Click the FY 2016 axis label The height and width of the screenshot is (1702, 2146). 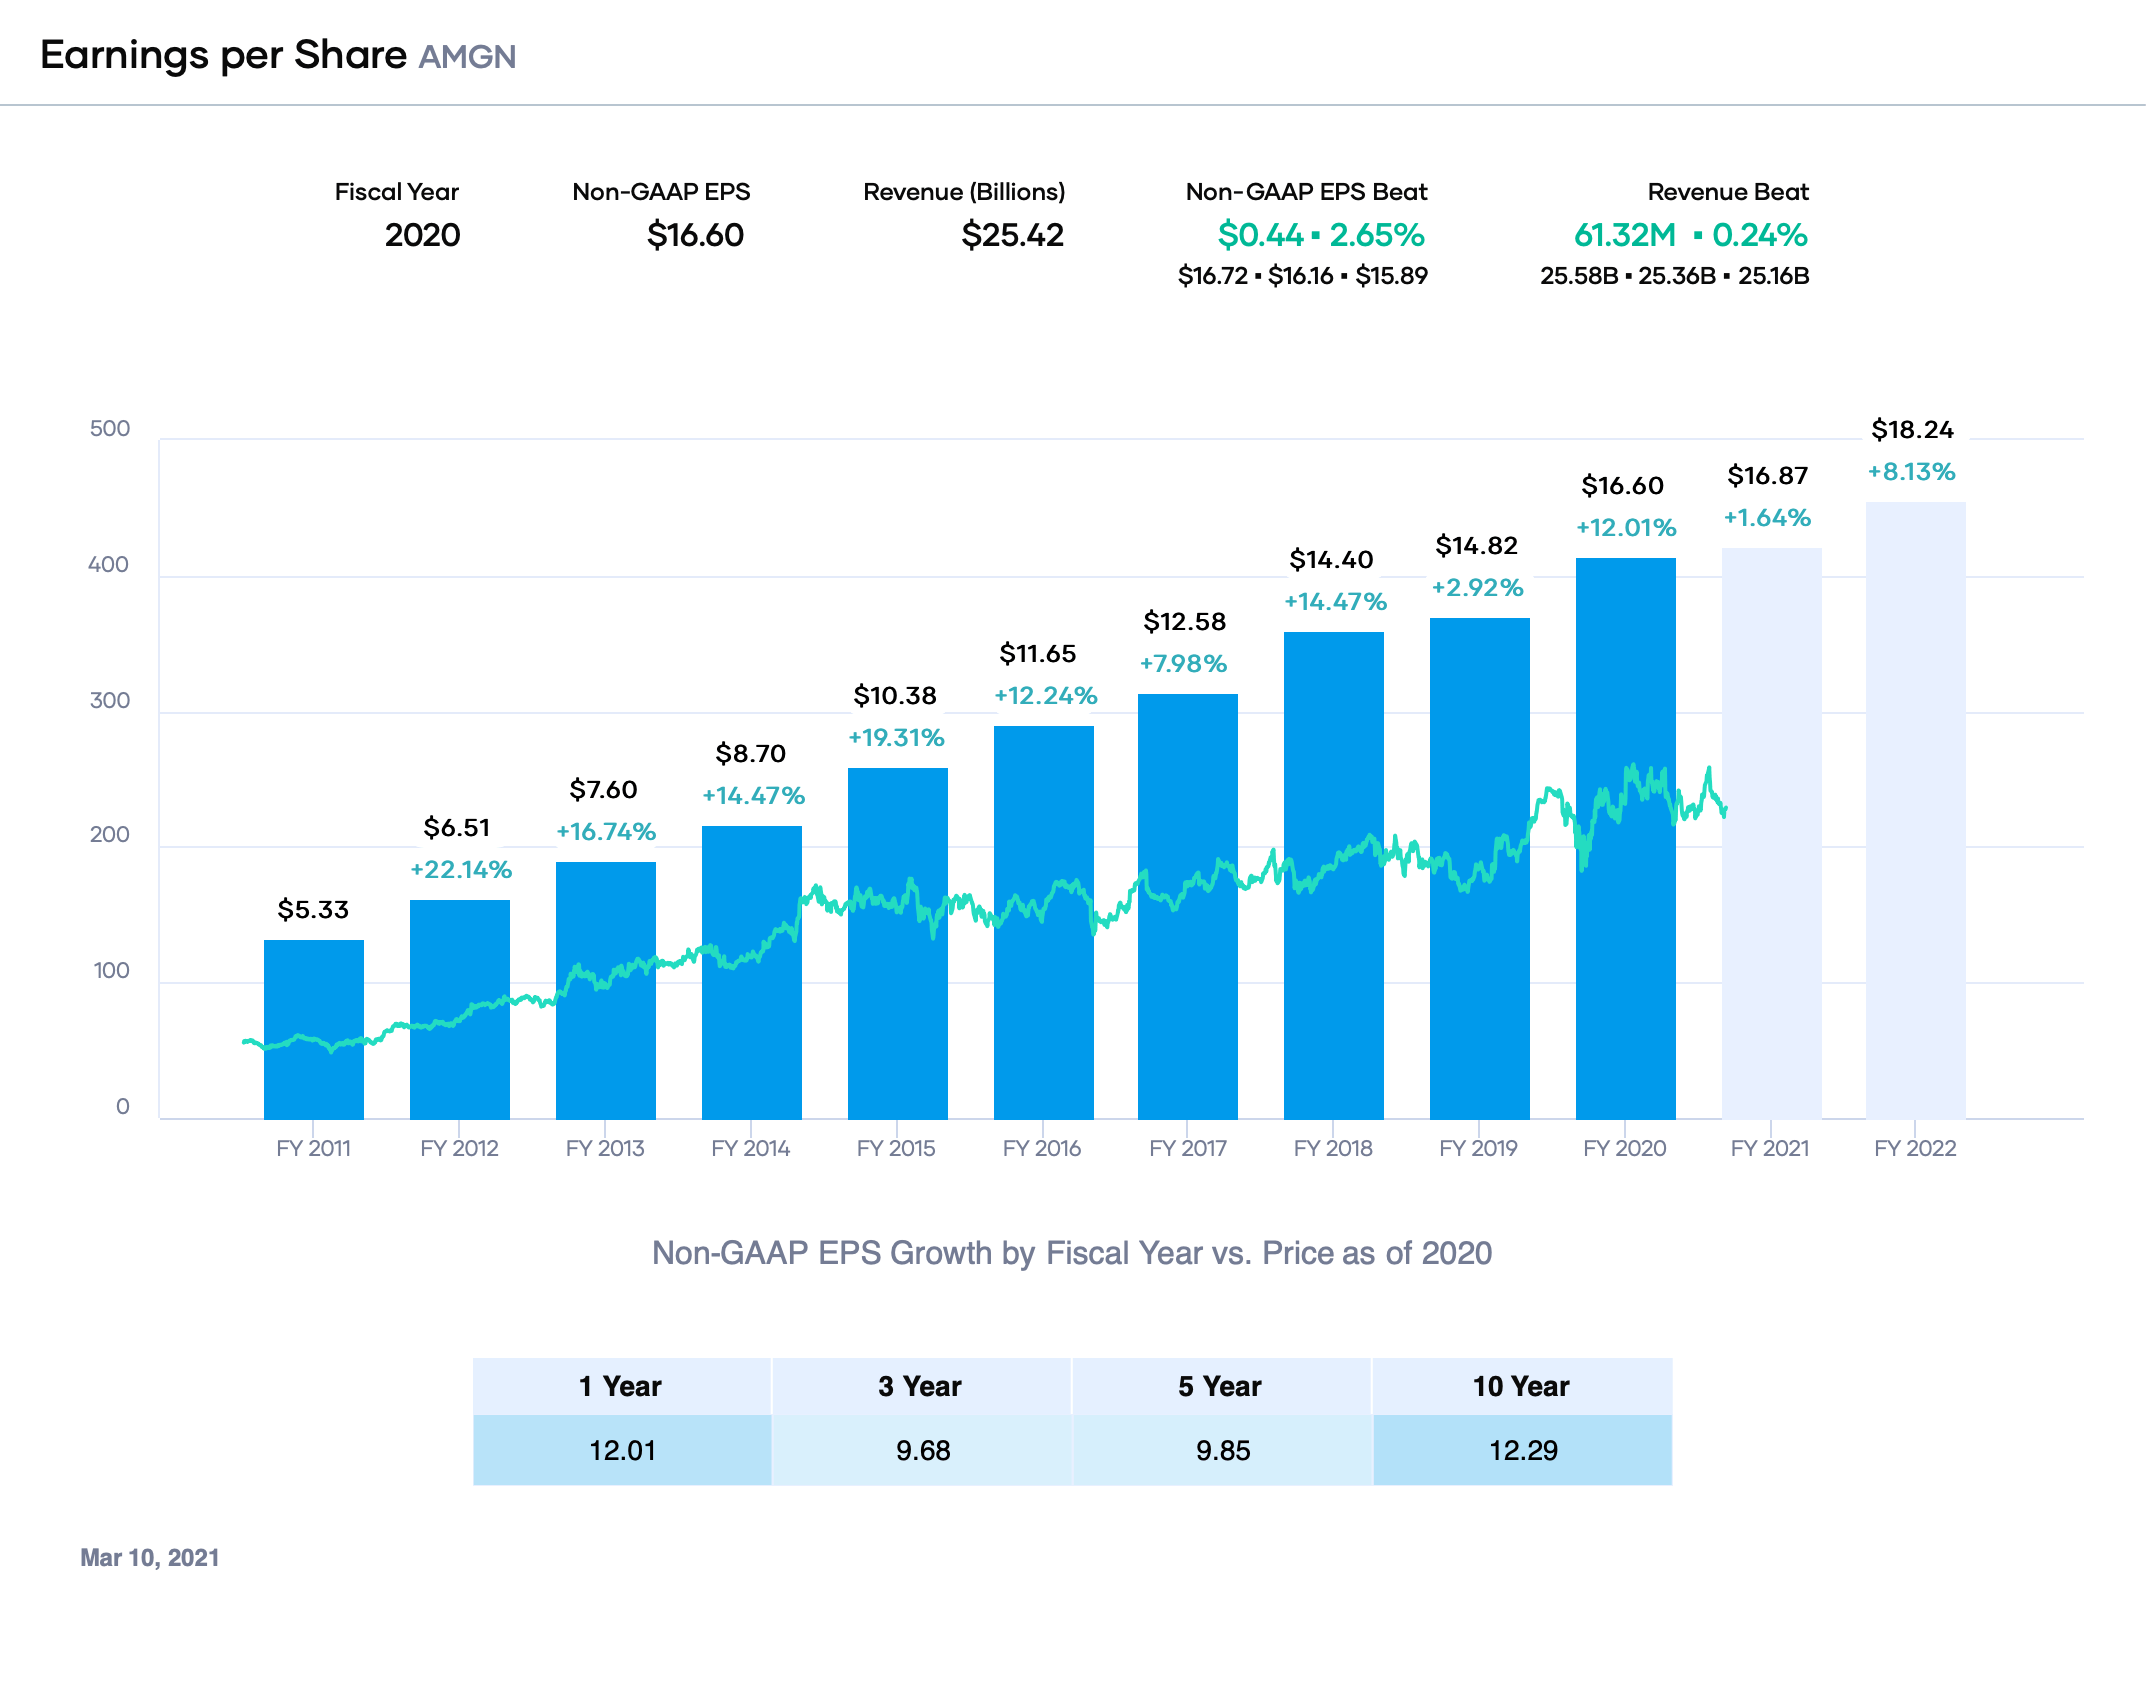click(x=1041, y=1148)
